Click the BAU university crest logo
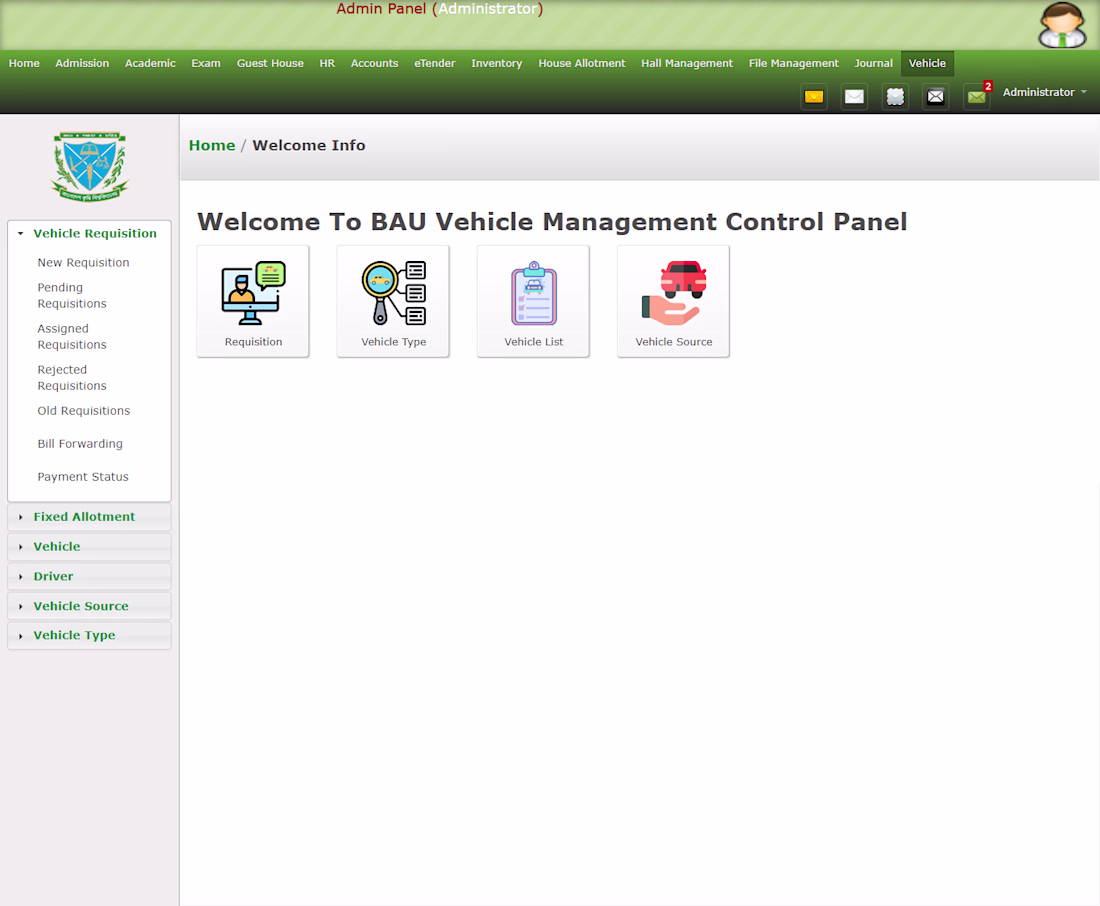Viewport: 1100px width, 906px height. coord(90,167)
